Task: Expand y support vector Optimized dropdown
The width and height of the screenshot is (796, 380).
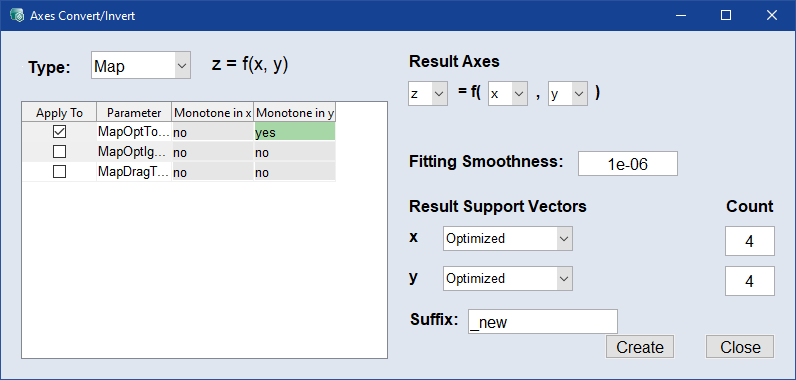Action: coord(508,279)
